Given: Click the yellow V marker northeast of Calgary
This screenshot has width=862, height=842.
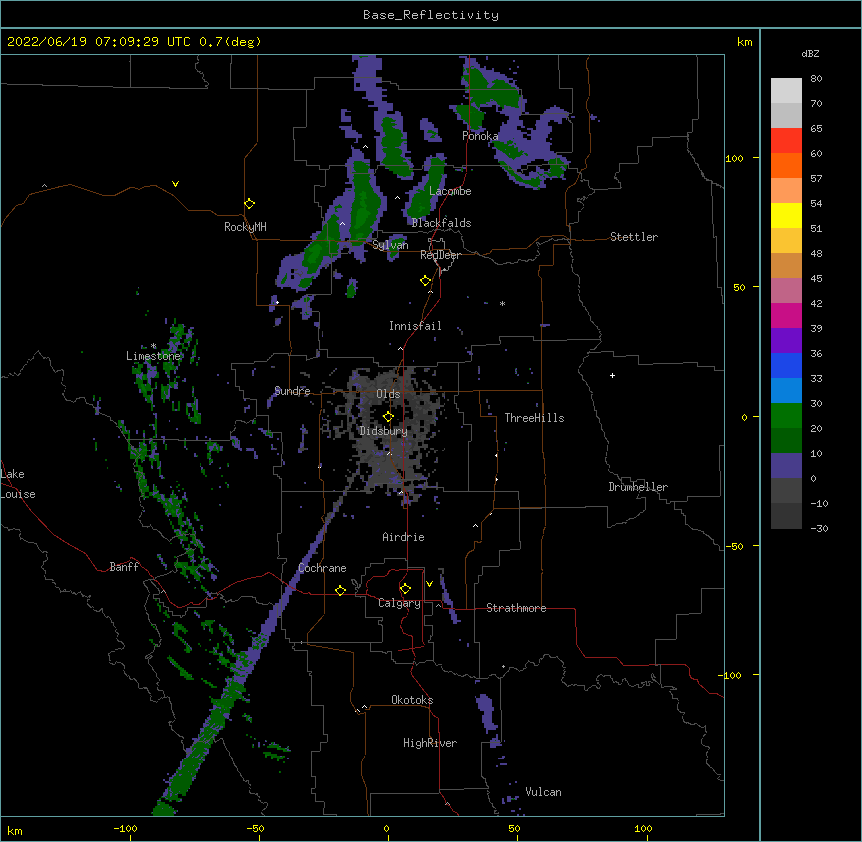Looking at the screenshot, I should (x=429, y=584).
